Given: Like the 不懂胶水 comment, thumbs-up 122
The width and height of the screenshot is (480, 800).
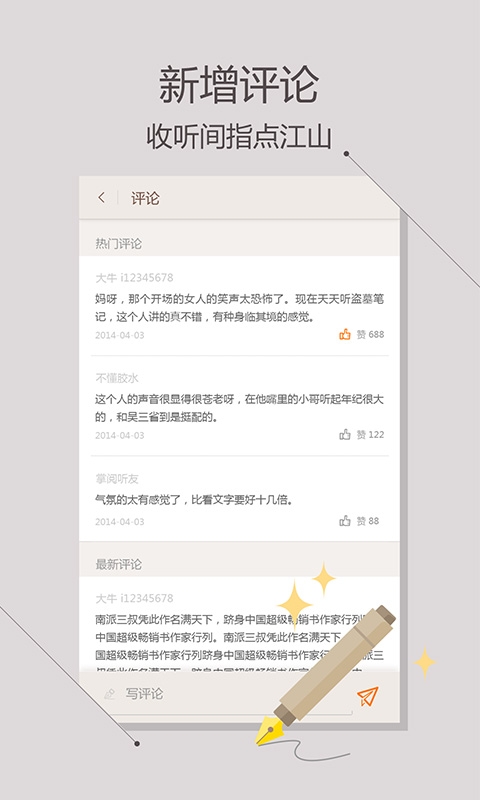Looking at the screenshot, I should pyautogui.click(x=345, y=435).
